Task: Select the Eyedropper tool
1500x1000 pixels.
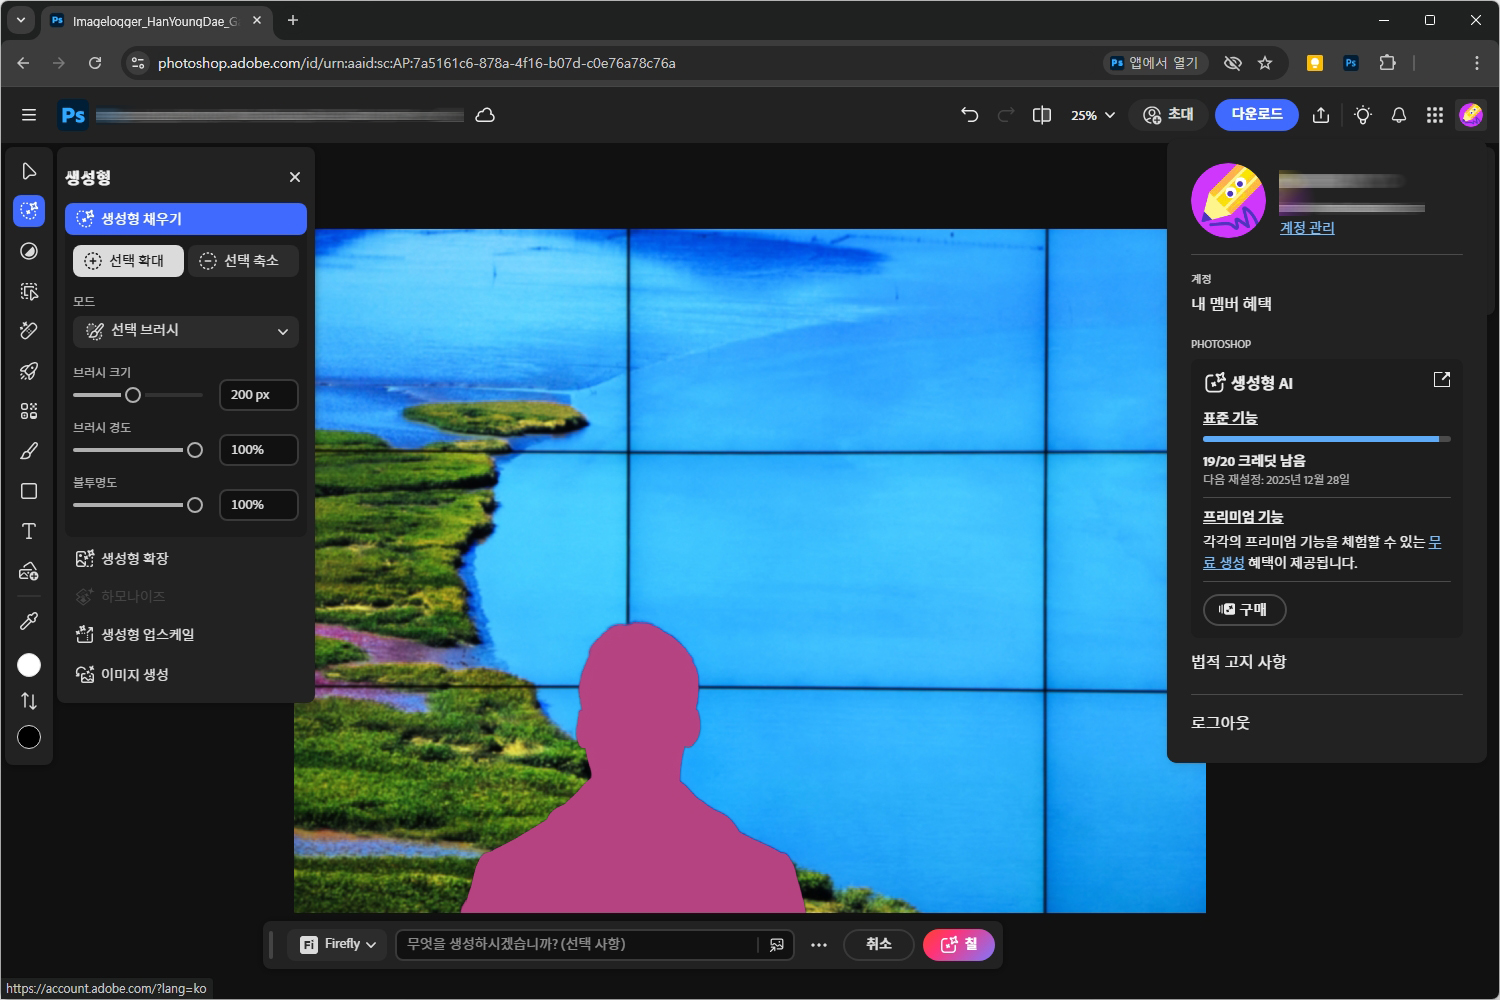Action: pyautogui.click(x=29, y=621)
